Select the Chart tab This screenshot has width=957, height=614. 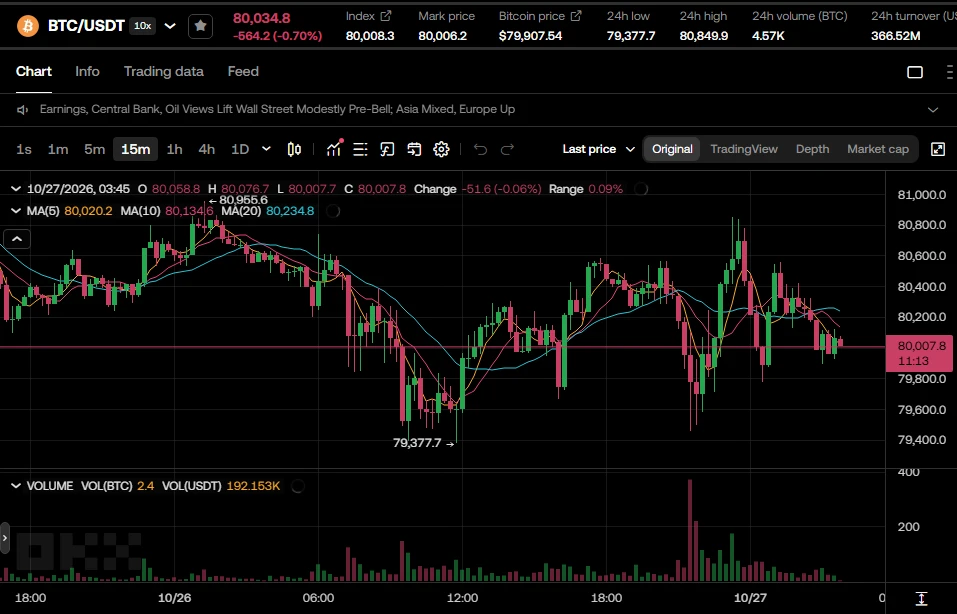(x=34, y=72)
